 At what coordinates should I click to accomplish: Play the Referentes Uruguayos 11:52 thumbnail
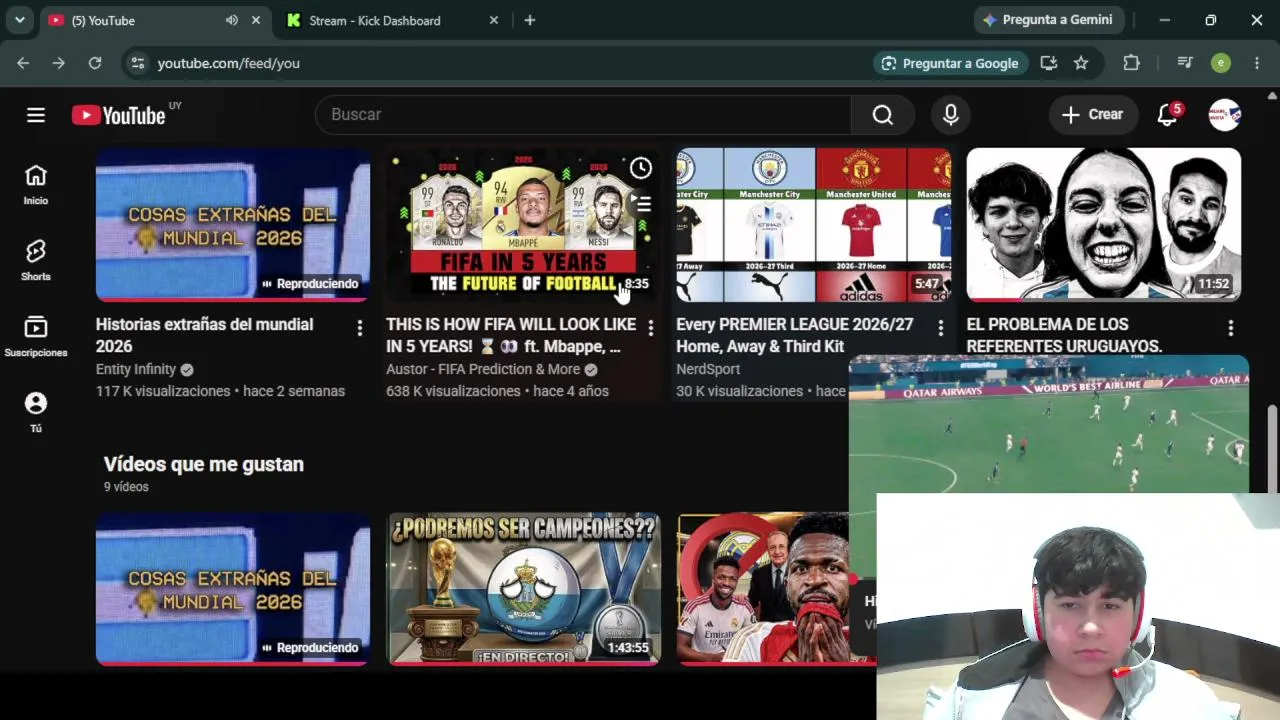pyautogui.click(x=1104, y=225)
